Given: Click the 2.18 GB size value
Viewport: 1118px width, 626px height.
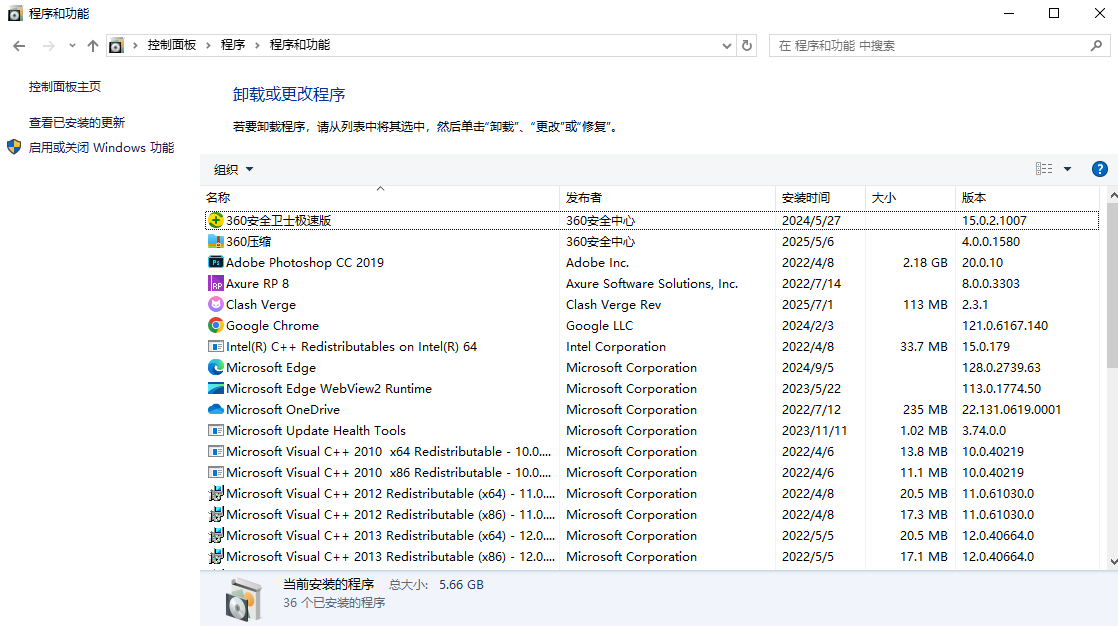Looking at the screenshot, I should (925, 262).
